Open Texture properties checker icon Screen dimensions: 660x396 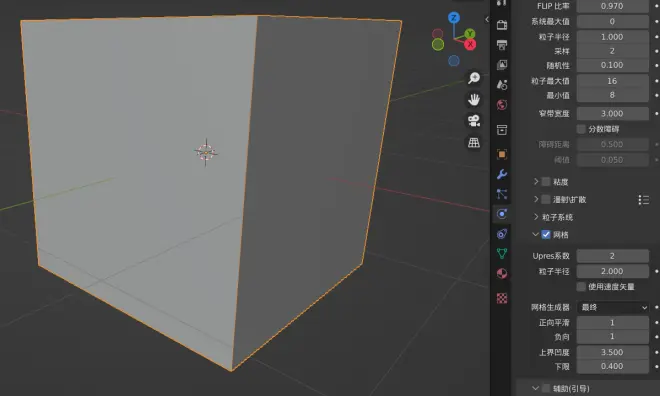pyautogui.click(x=502, y=298)
